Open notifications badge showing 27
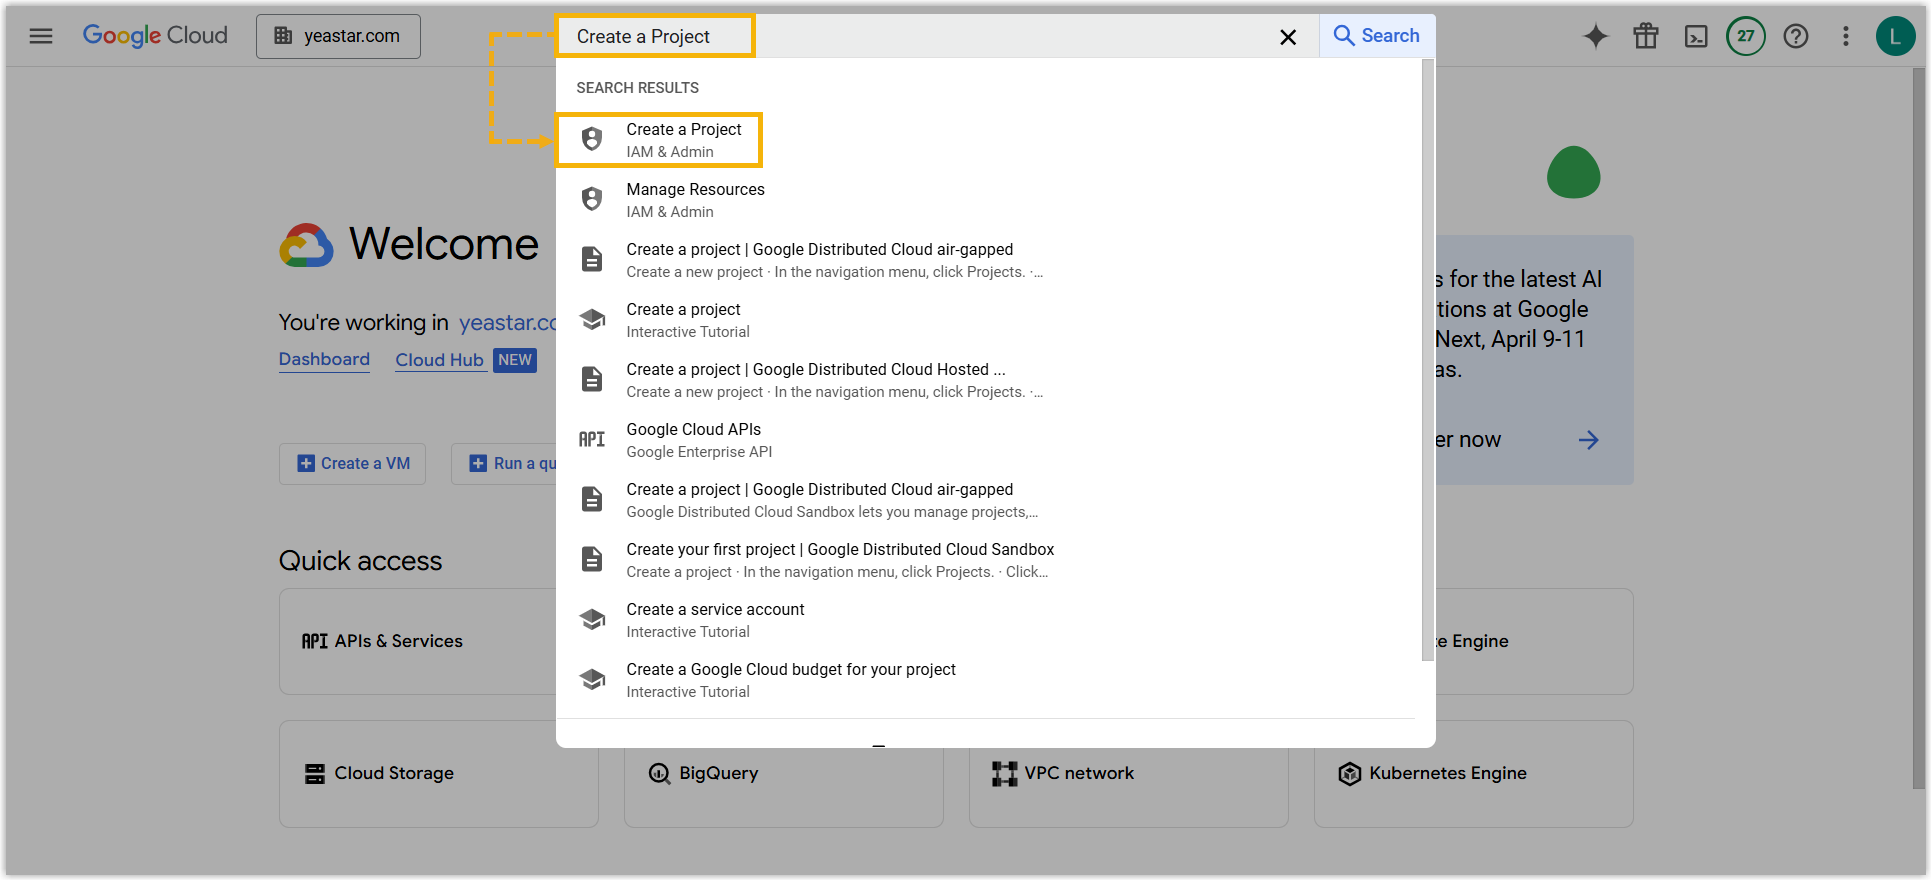 click(1746, 37)
